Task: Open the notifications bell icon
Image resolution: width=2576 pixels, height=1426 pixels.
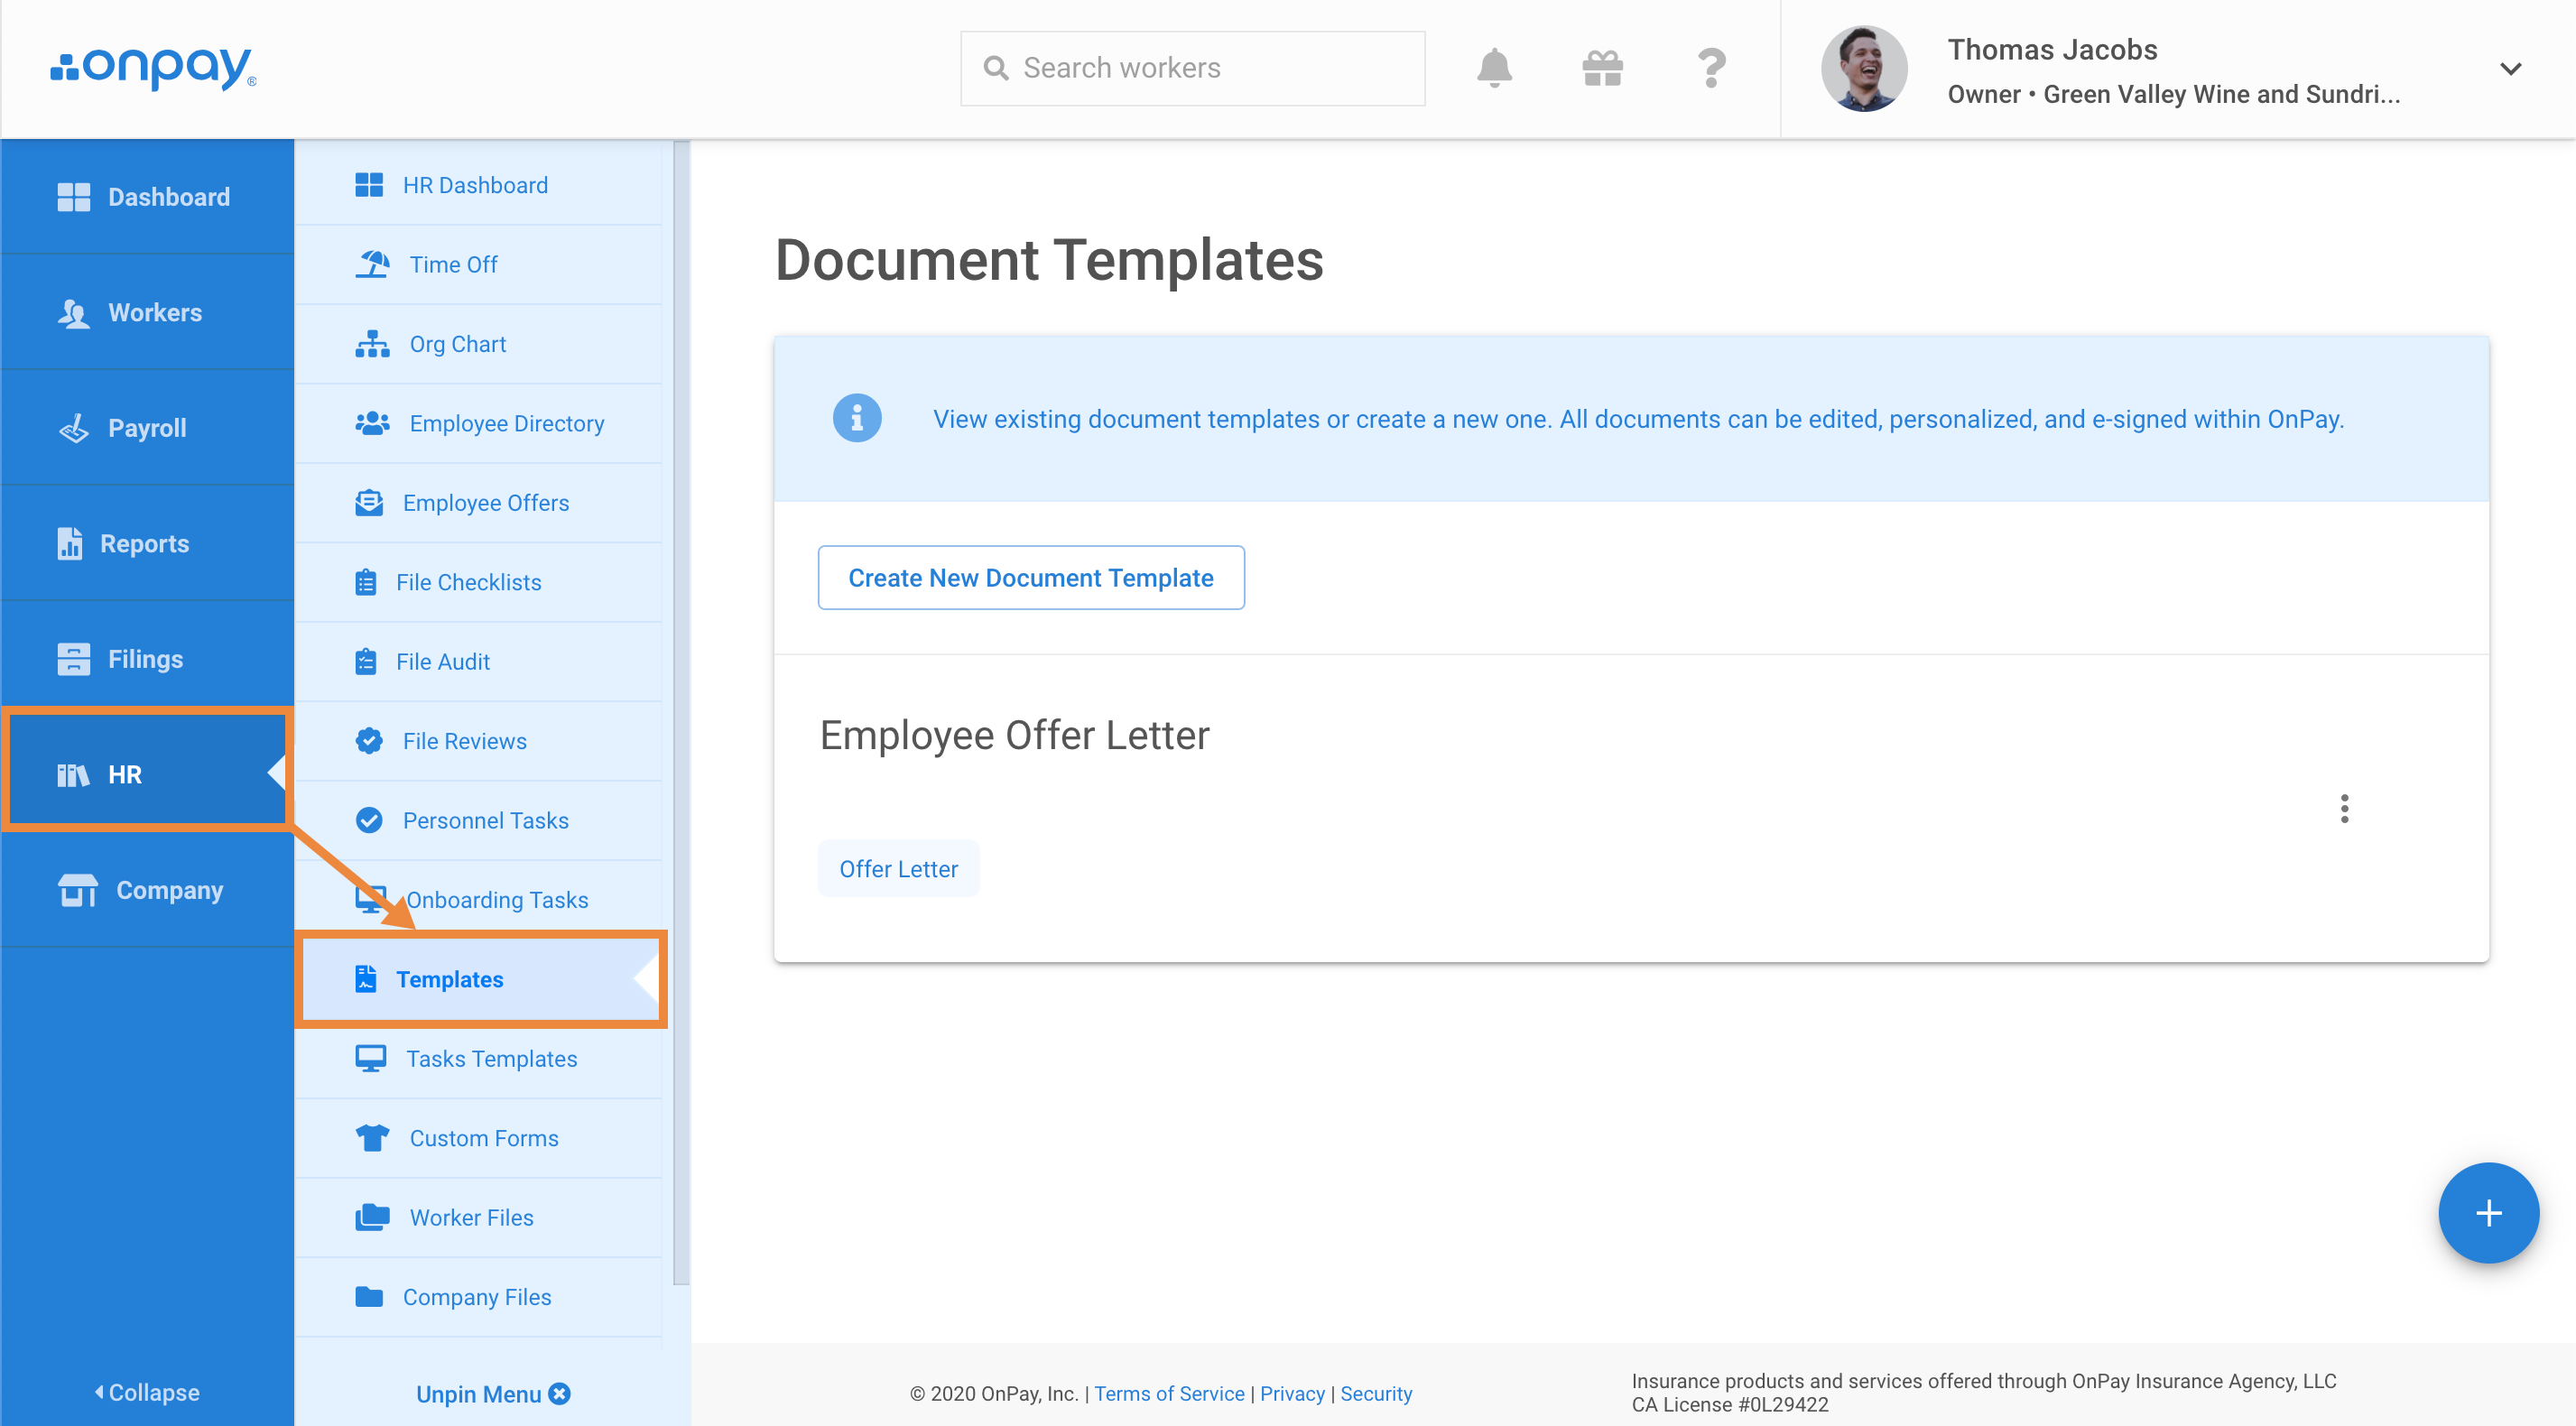Action: click(1494, 68)
